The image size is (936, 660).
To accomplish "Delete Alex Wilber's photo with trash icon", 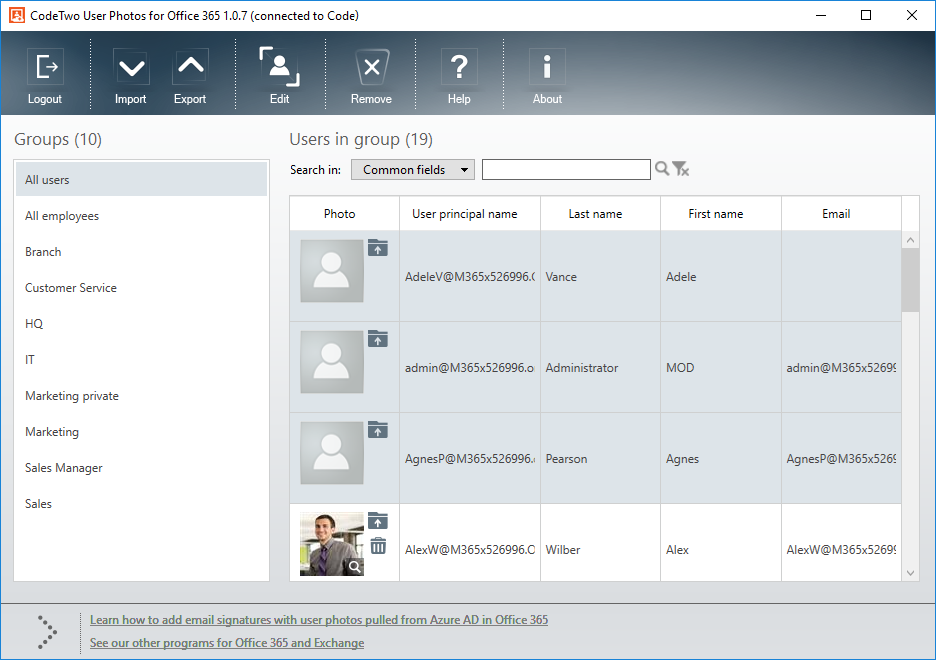I will point(378,545).
